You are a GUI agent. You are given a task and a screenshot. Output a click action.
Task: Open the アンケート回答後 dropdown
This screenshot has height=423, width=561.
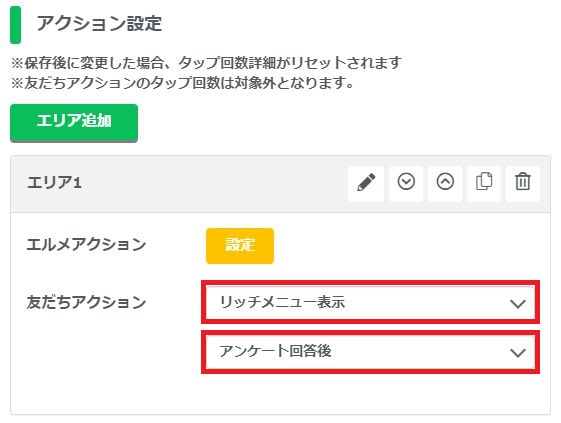coord(370,352)
